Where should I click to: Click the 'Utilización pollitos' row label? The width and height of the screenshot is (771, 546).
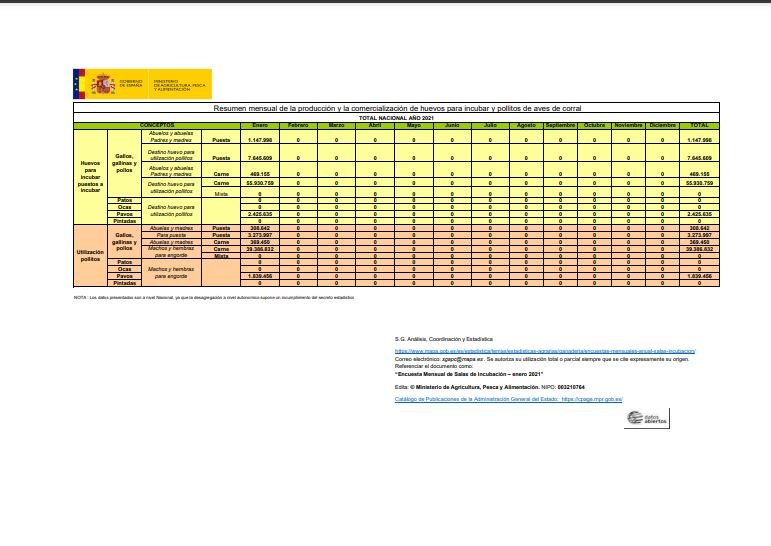click(91, 254)
